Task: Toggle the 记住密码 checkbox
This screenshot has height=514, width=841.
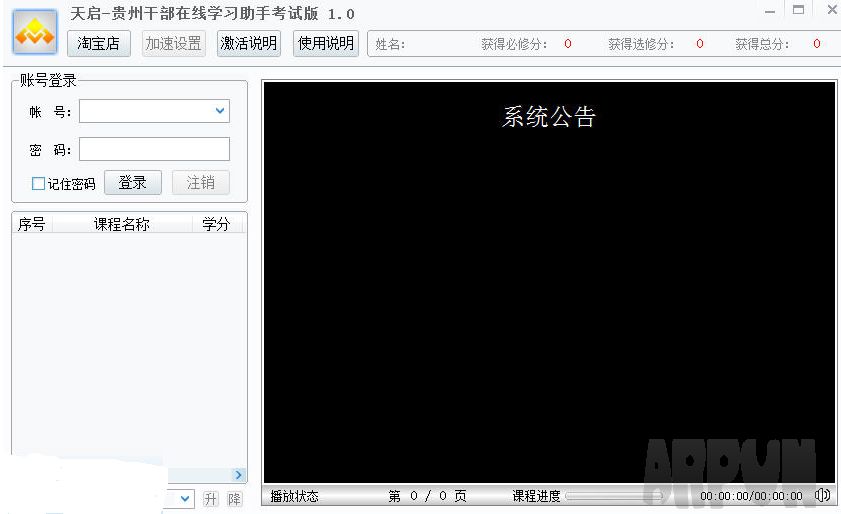Action: point(38,183)
